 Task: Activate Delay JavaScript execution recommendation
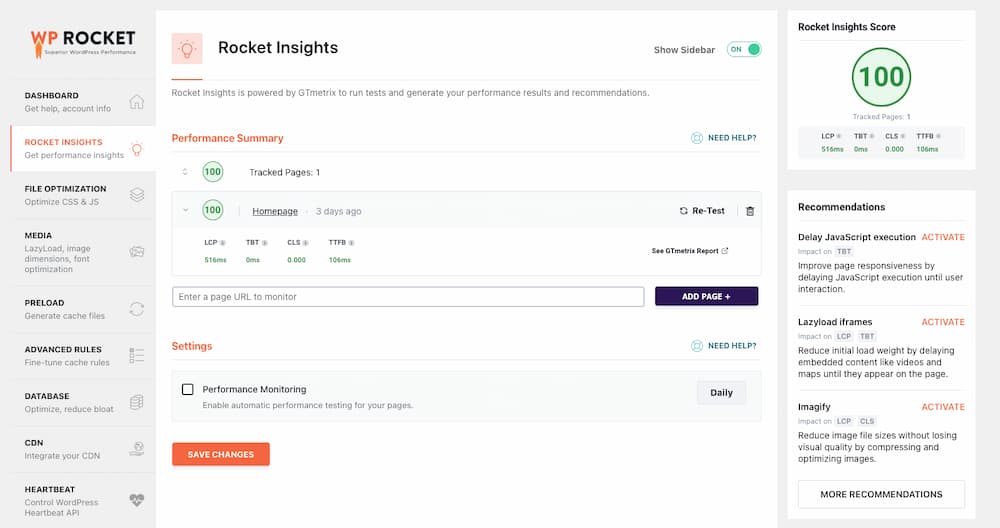click(x=943, y=237)
